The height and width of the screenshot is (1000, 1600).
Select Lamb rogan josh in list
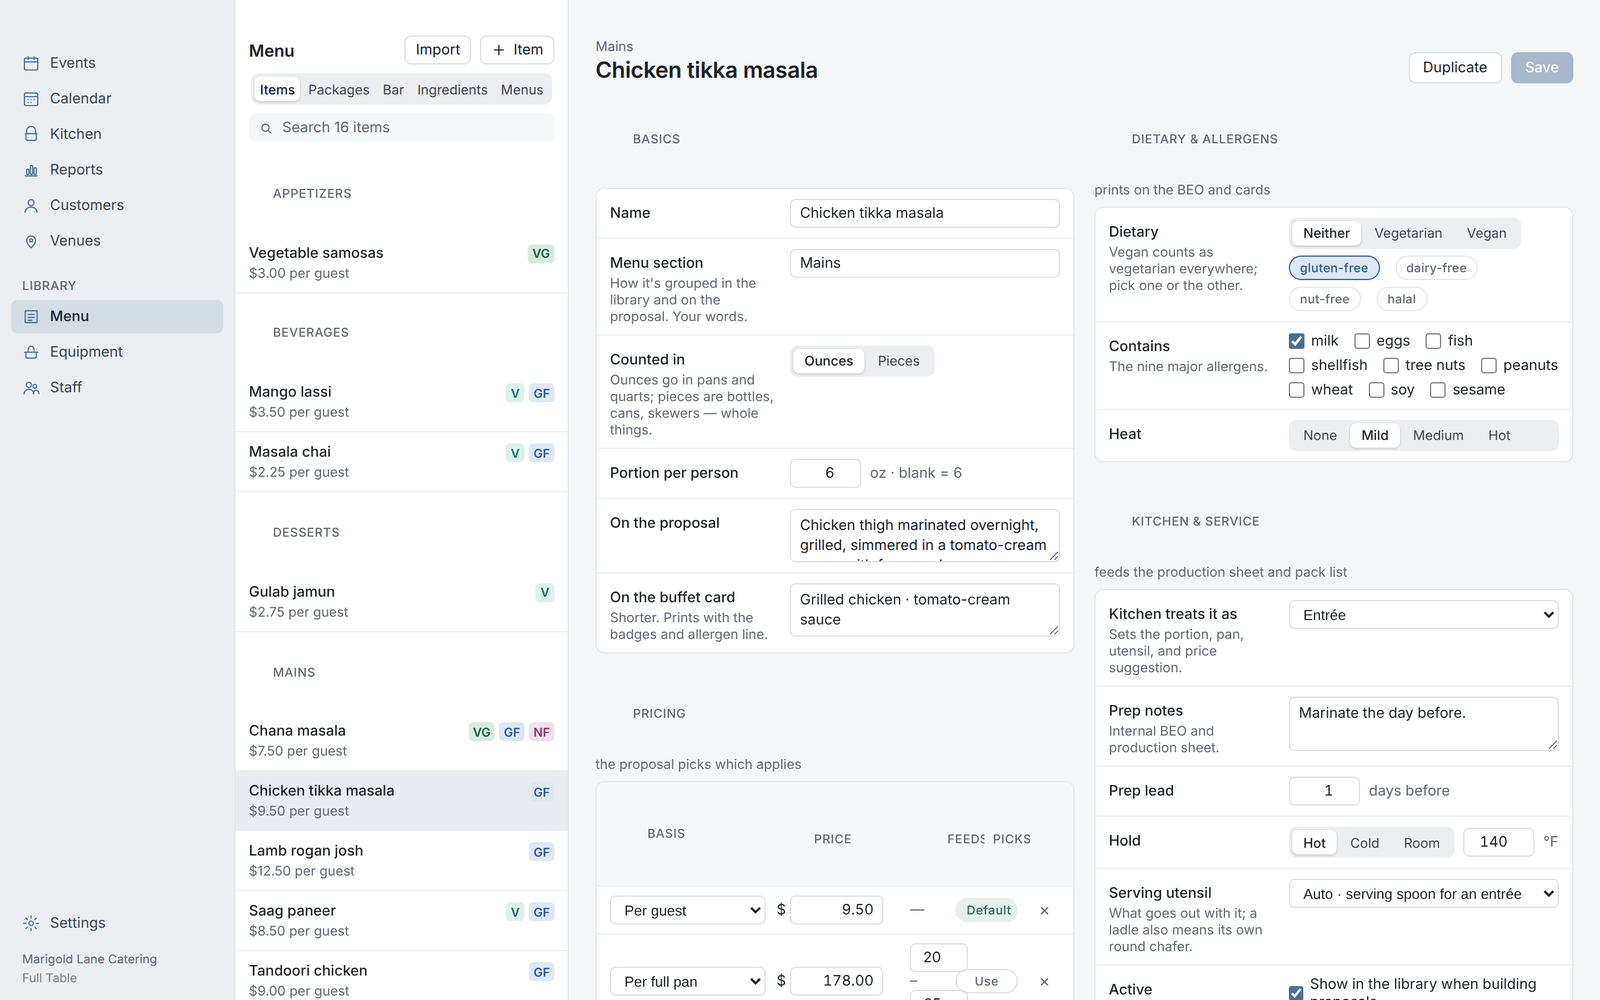(x=402, y=861)
